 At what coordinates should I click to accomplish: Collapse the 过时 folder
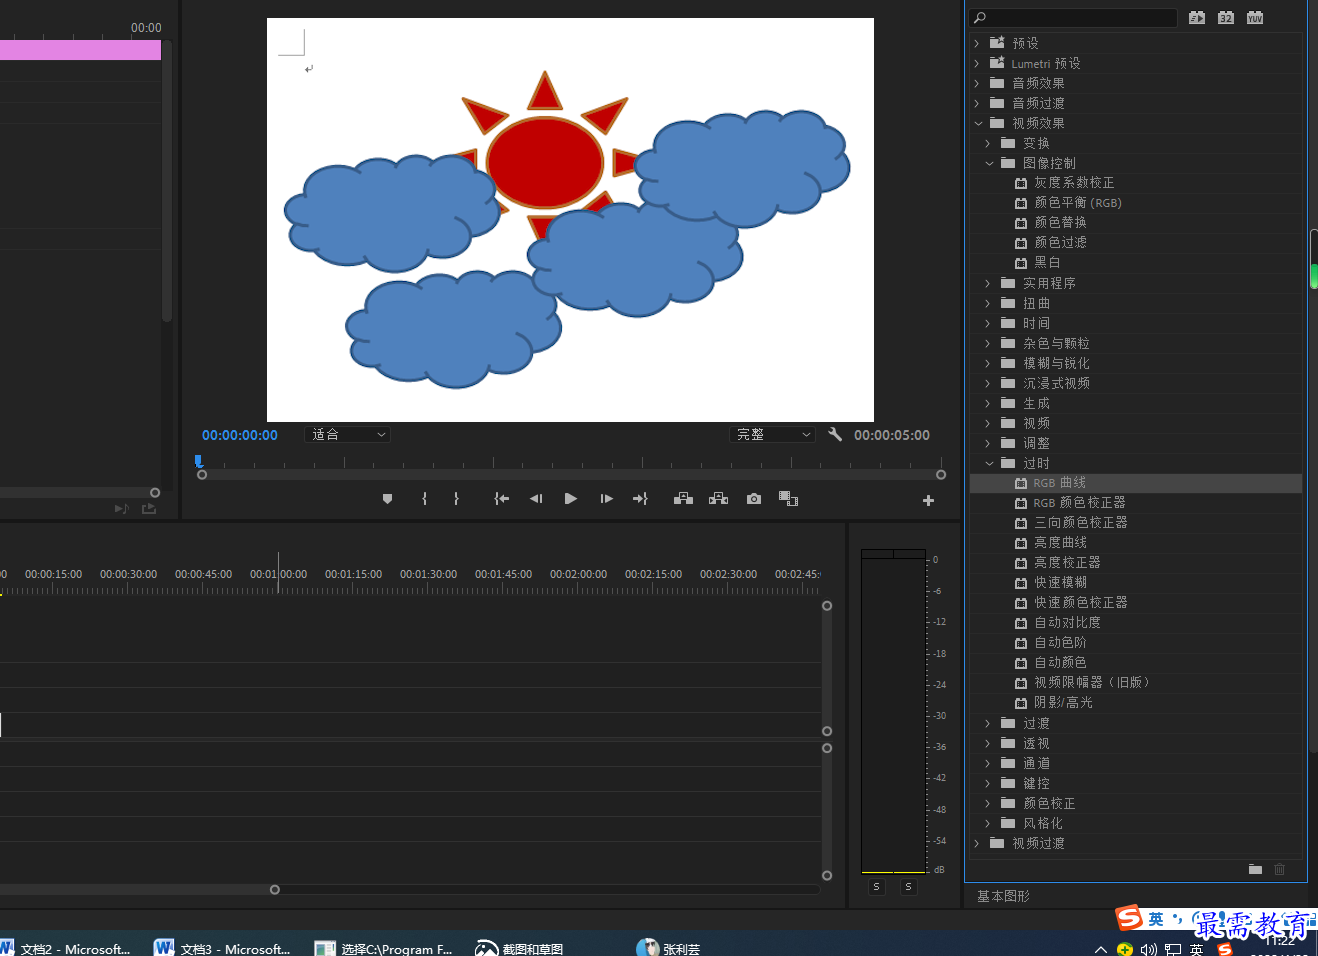coord(989,463)
